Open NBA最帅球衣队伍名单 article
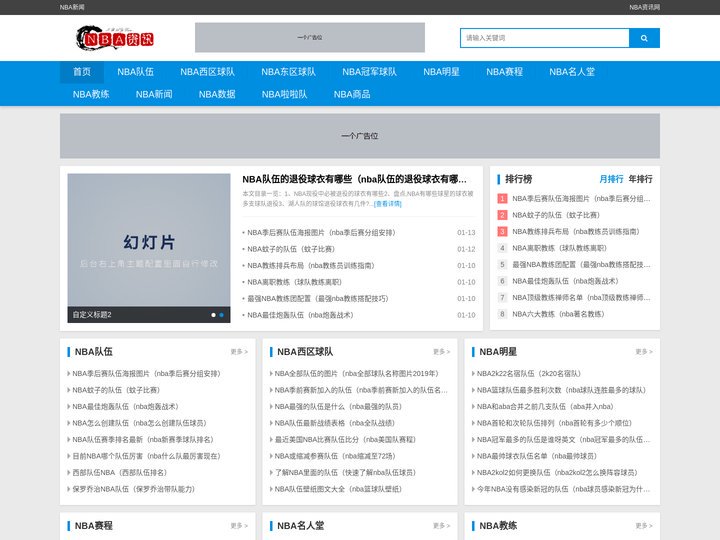Screen dimensions: 720x540 [536, 456]
